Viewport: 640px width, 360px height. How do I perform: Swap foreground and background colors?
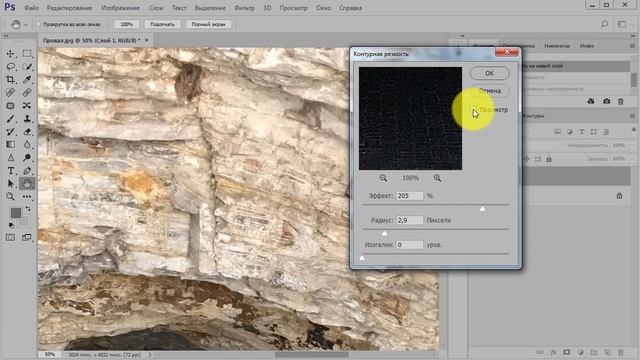coord(28,209)
